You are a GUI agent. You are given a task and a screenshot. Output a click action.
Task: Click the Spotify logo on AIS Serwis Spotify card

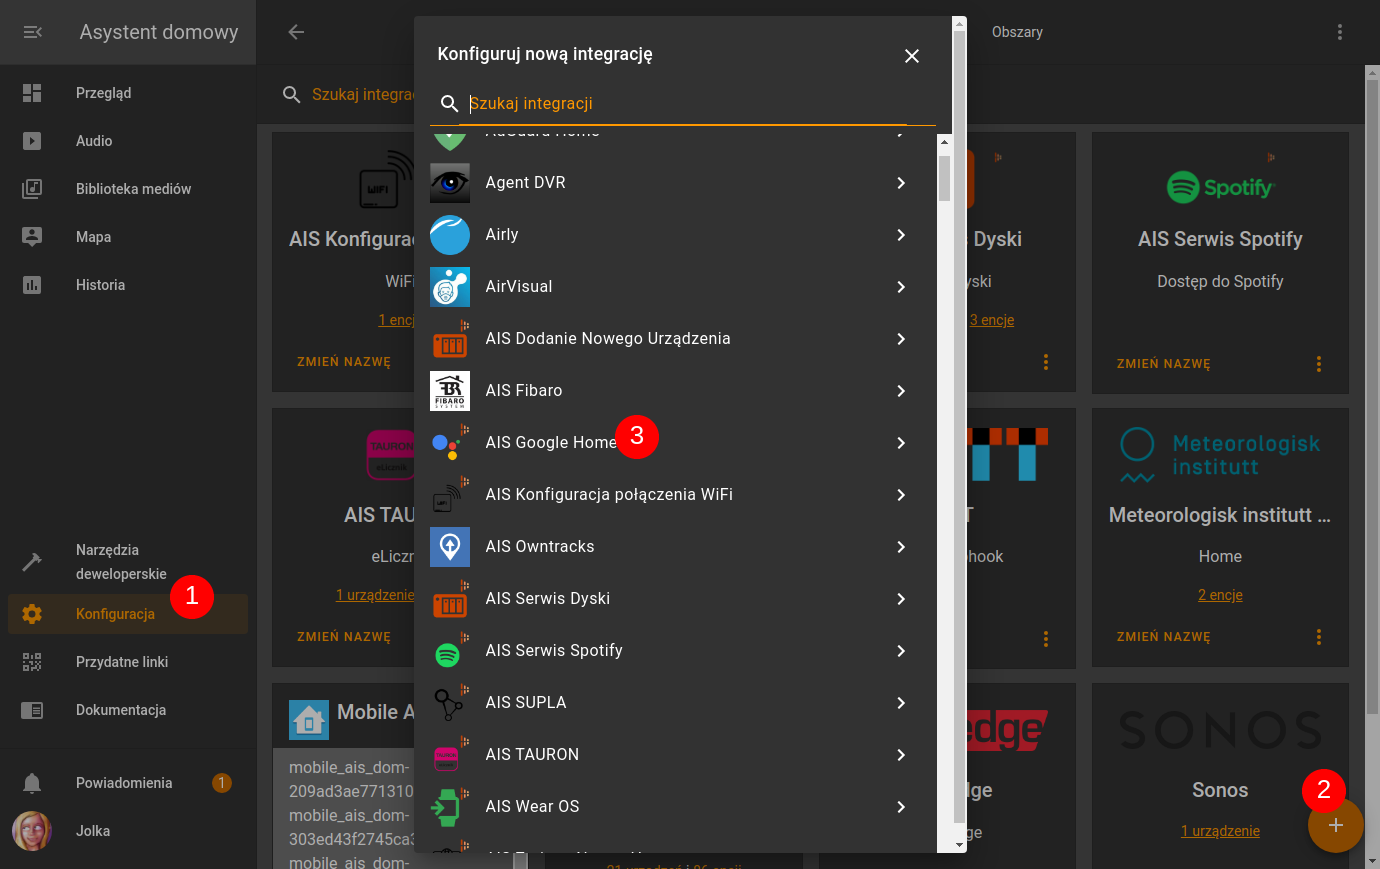[x=1220, y=187]
